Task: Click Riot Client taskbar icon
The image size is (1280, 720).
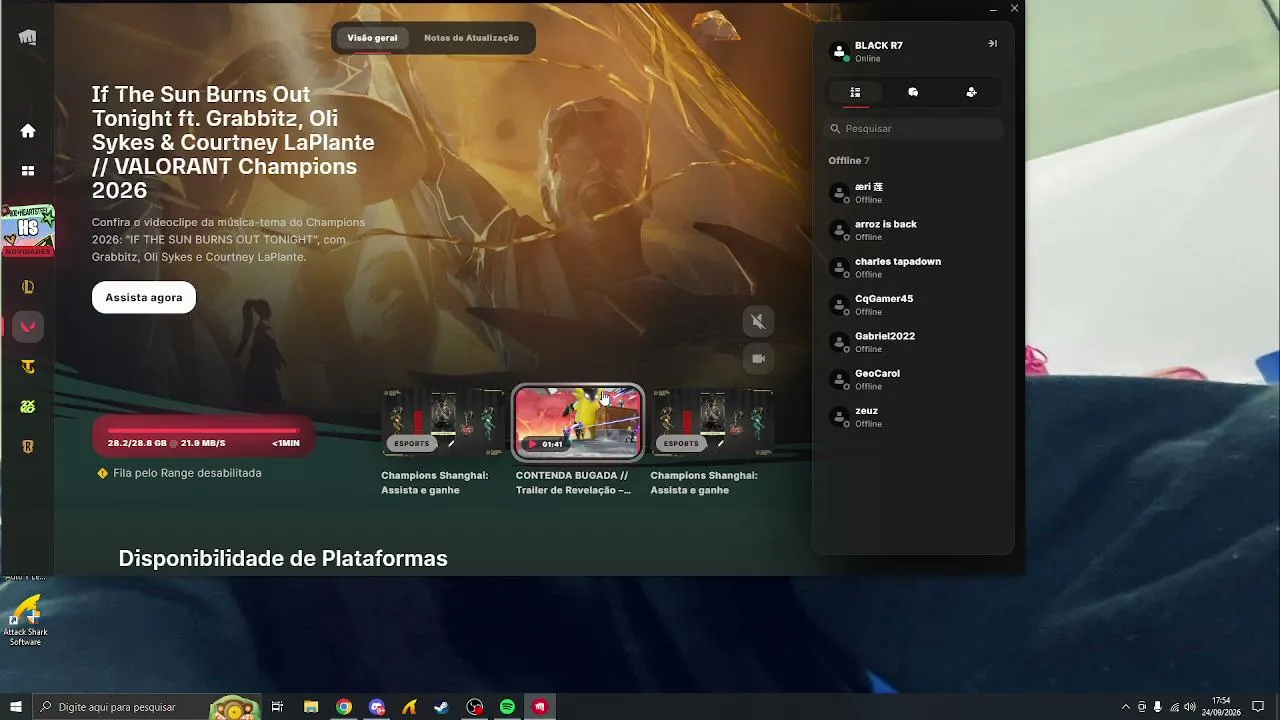Action: 540,707
